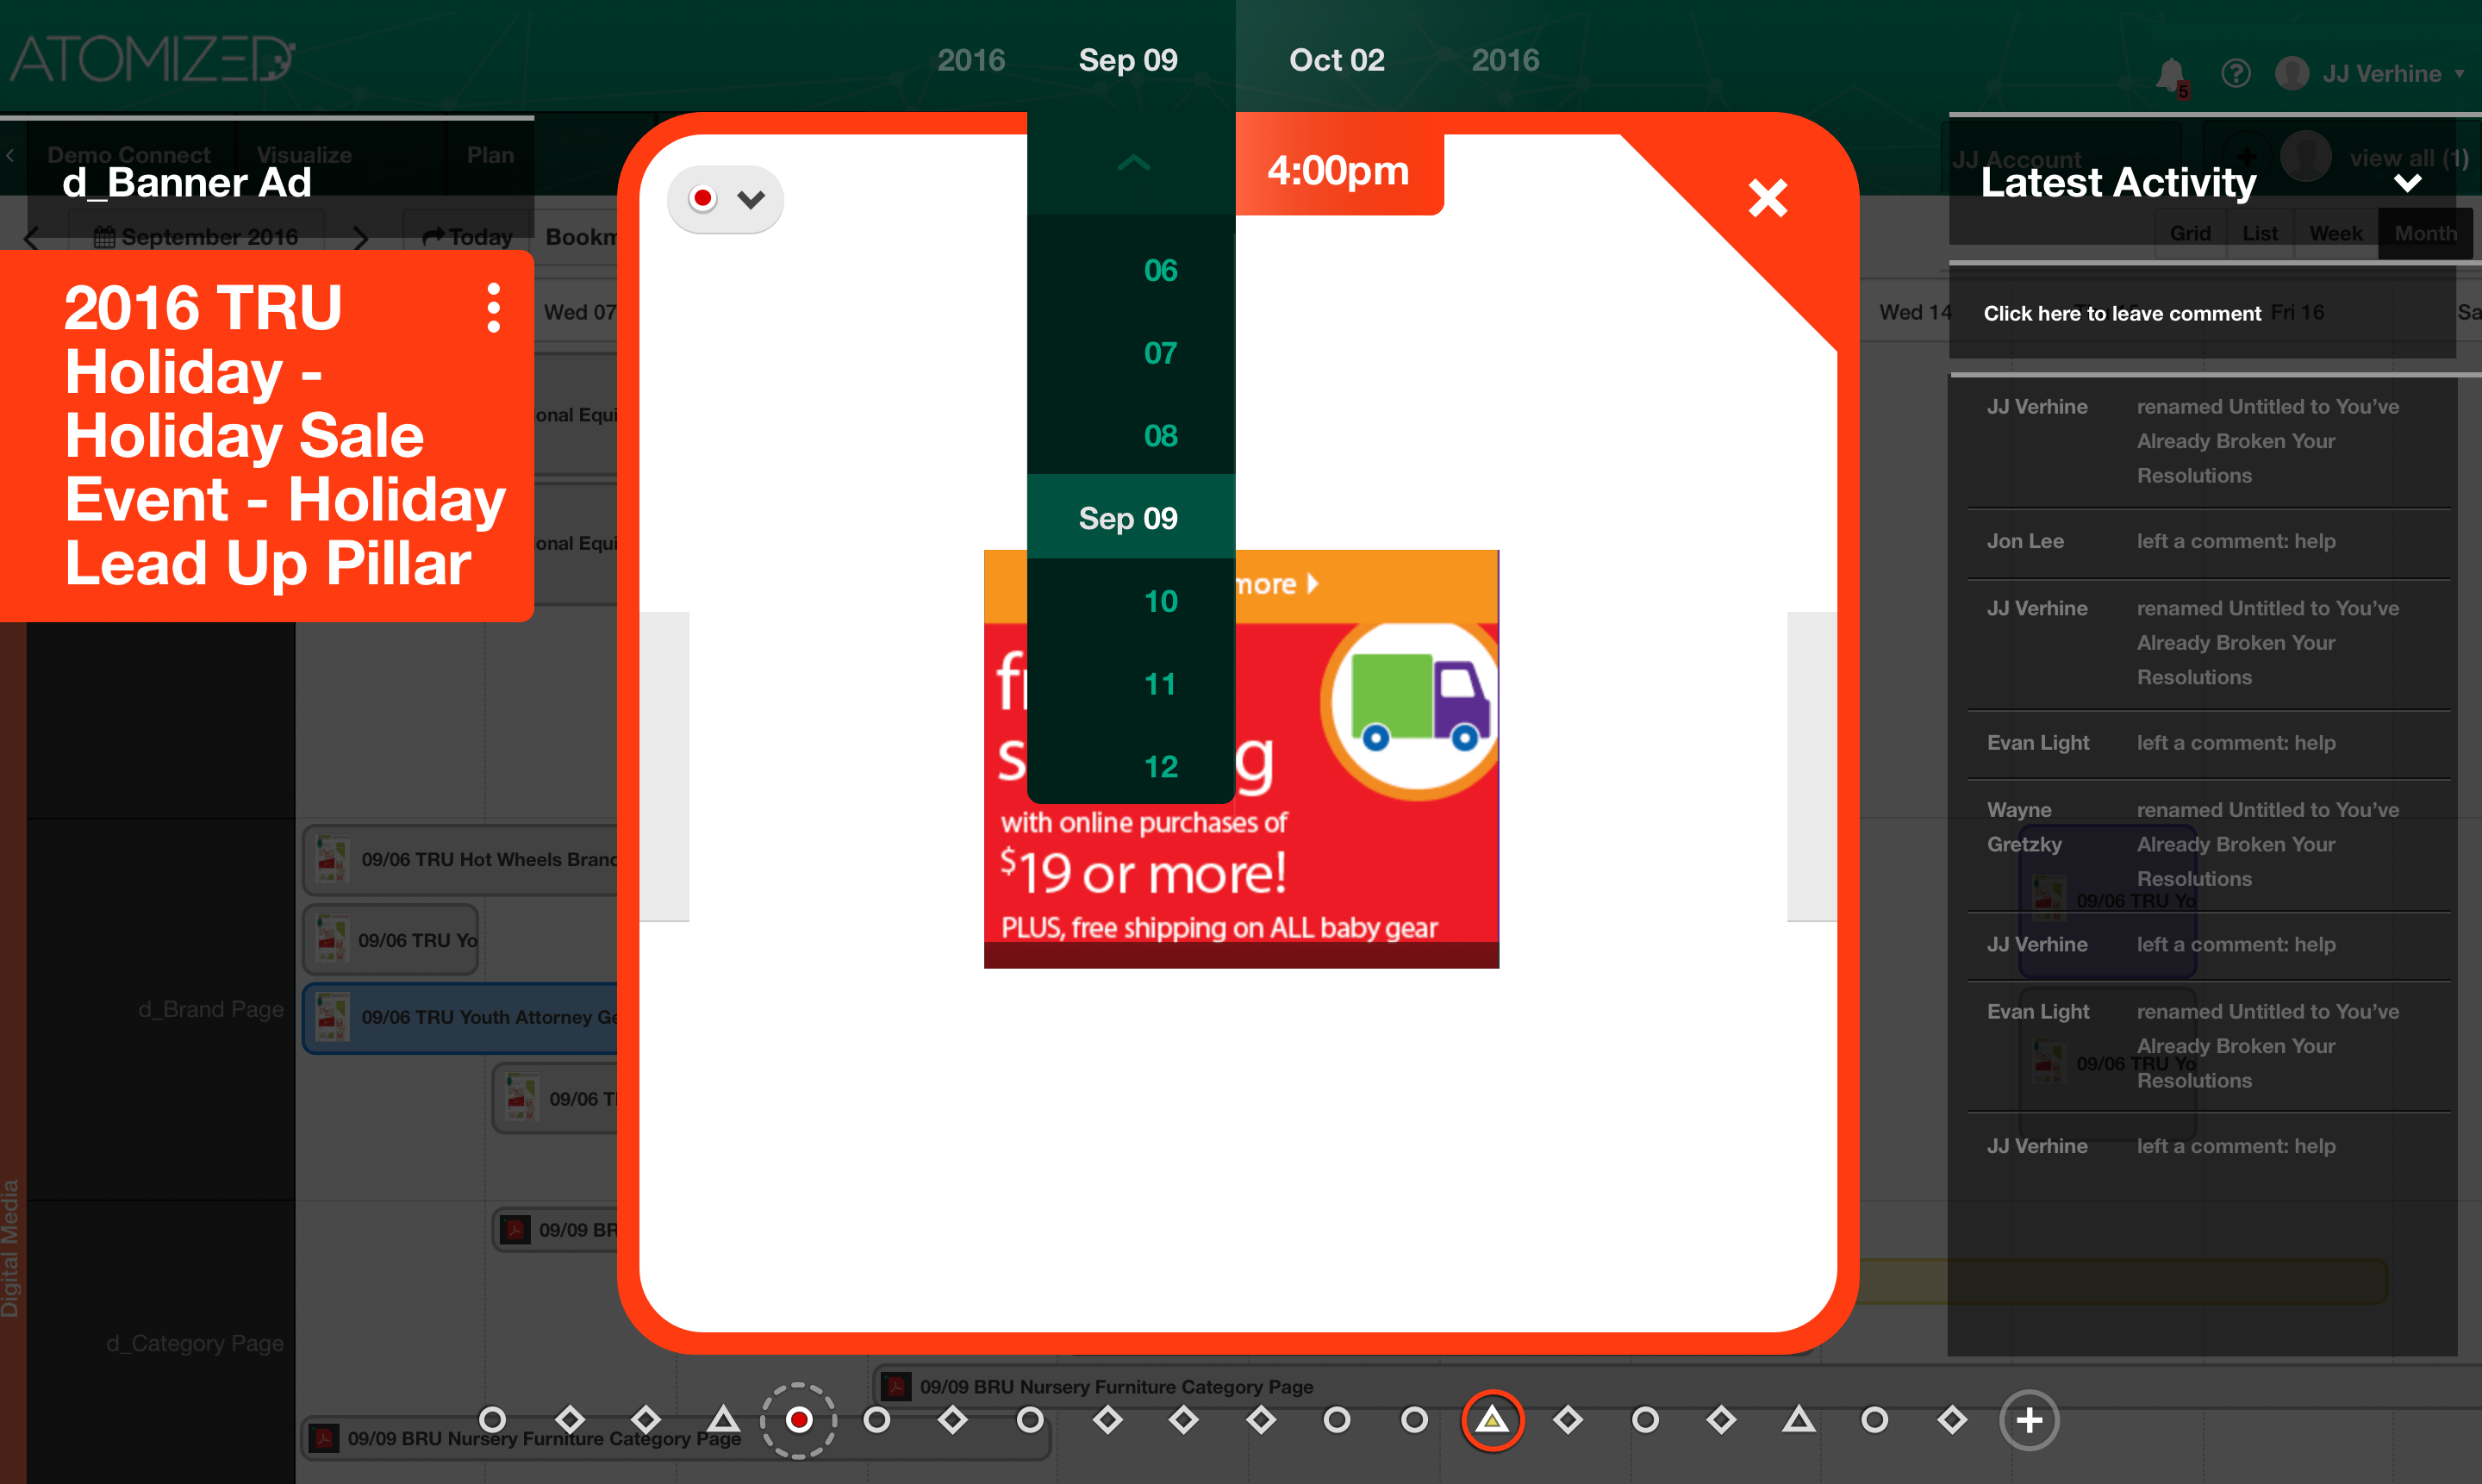The height and width of the screenshot is (1484, 2482).
Task: Click the d_Brand Page row label
Action: [211, 1009]
